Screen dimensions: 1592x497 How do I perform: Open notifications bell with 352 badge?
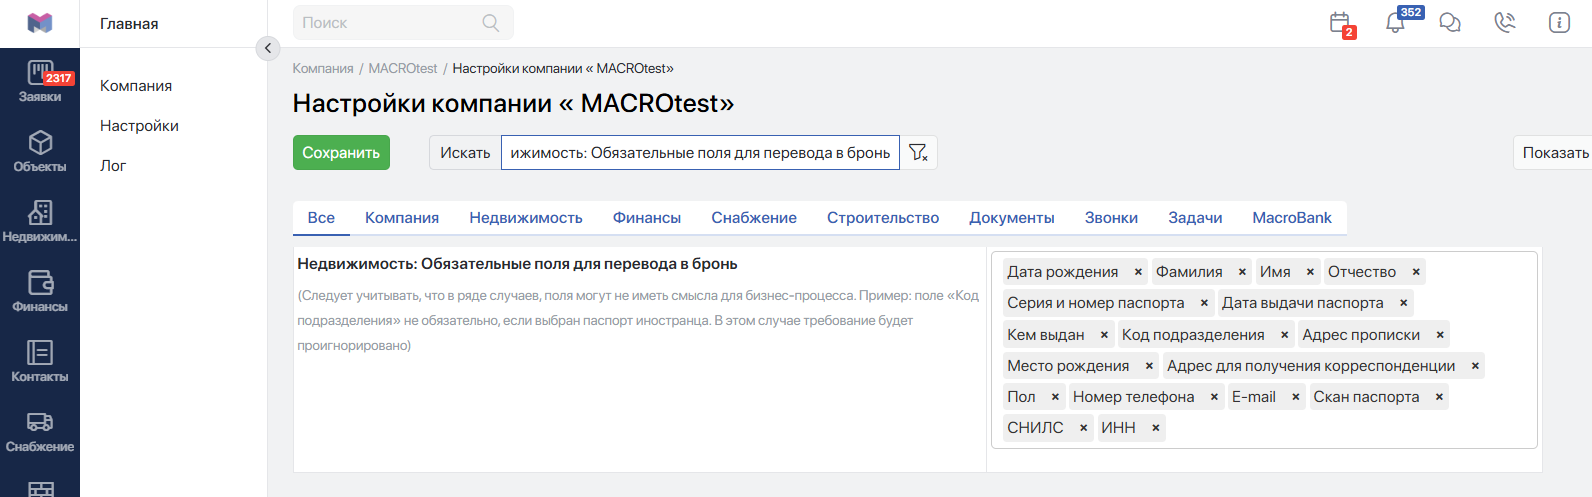click(x=1396, y=22)
